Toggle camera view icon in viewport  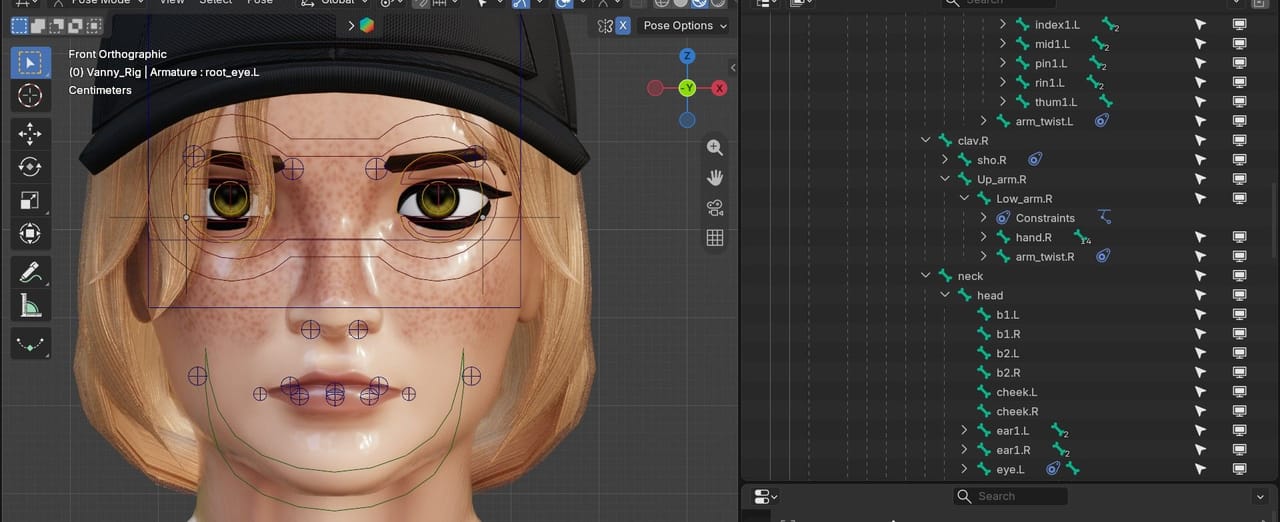(715, 207)
